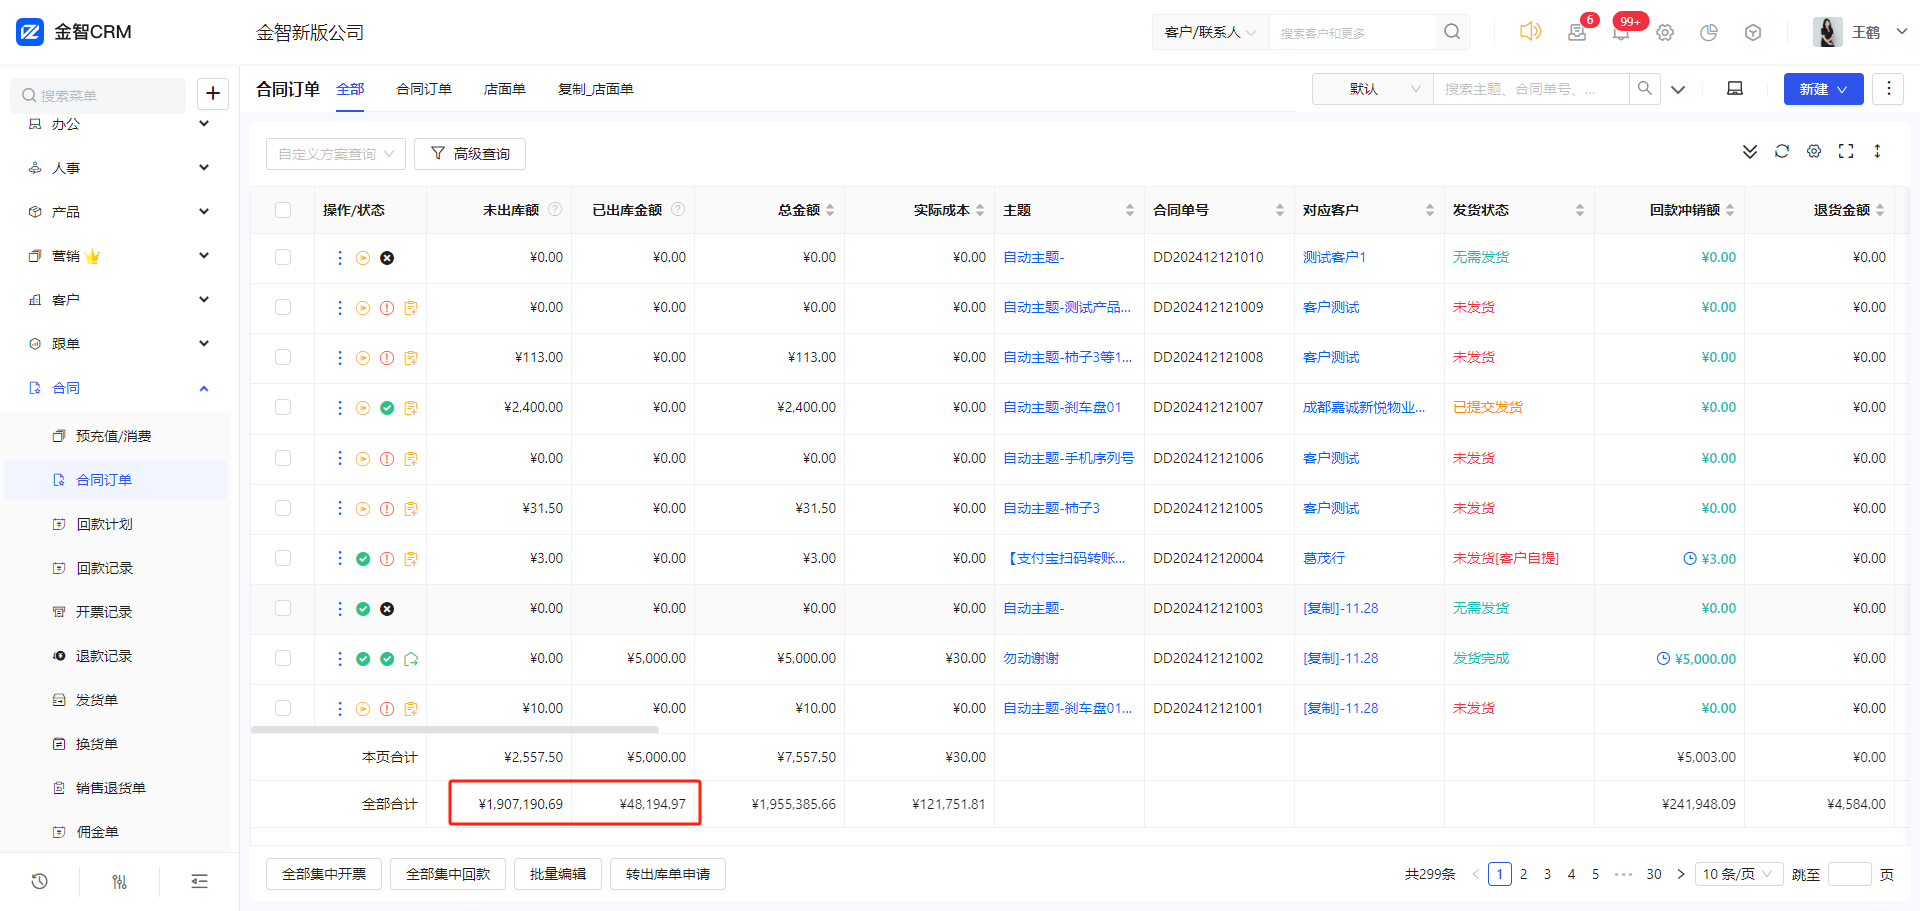
Task: Check the row for DD202412121008
Action: pyautogui.click(x=283, y=357)
